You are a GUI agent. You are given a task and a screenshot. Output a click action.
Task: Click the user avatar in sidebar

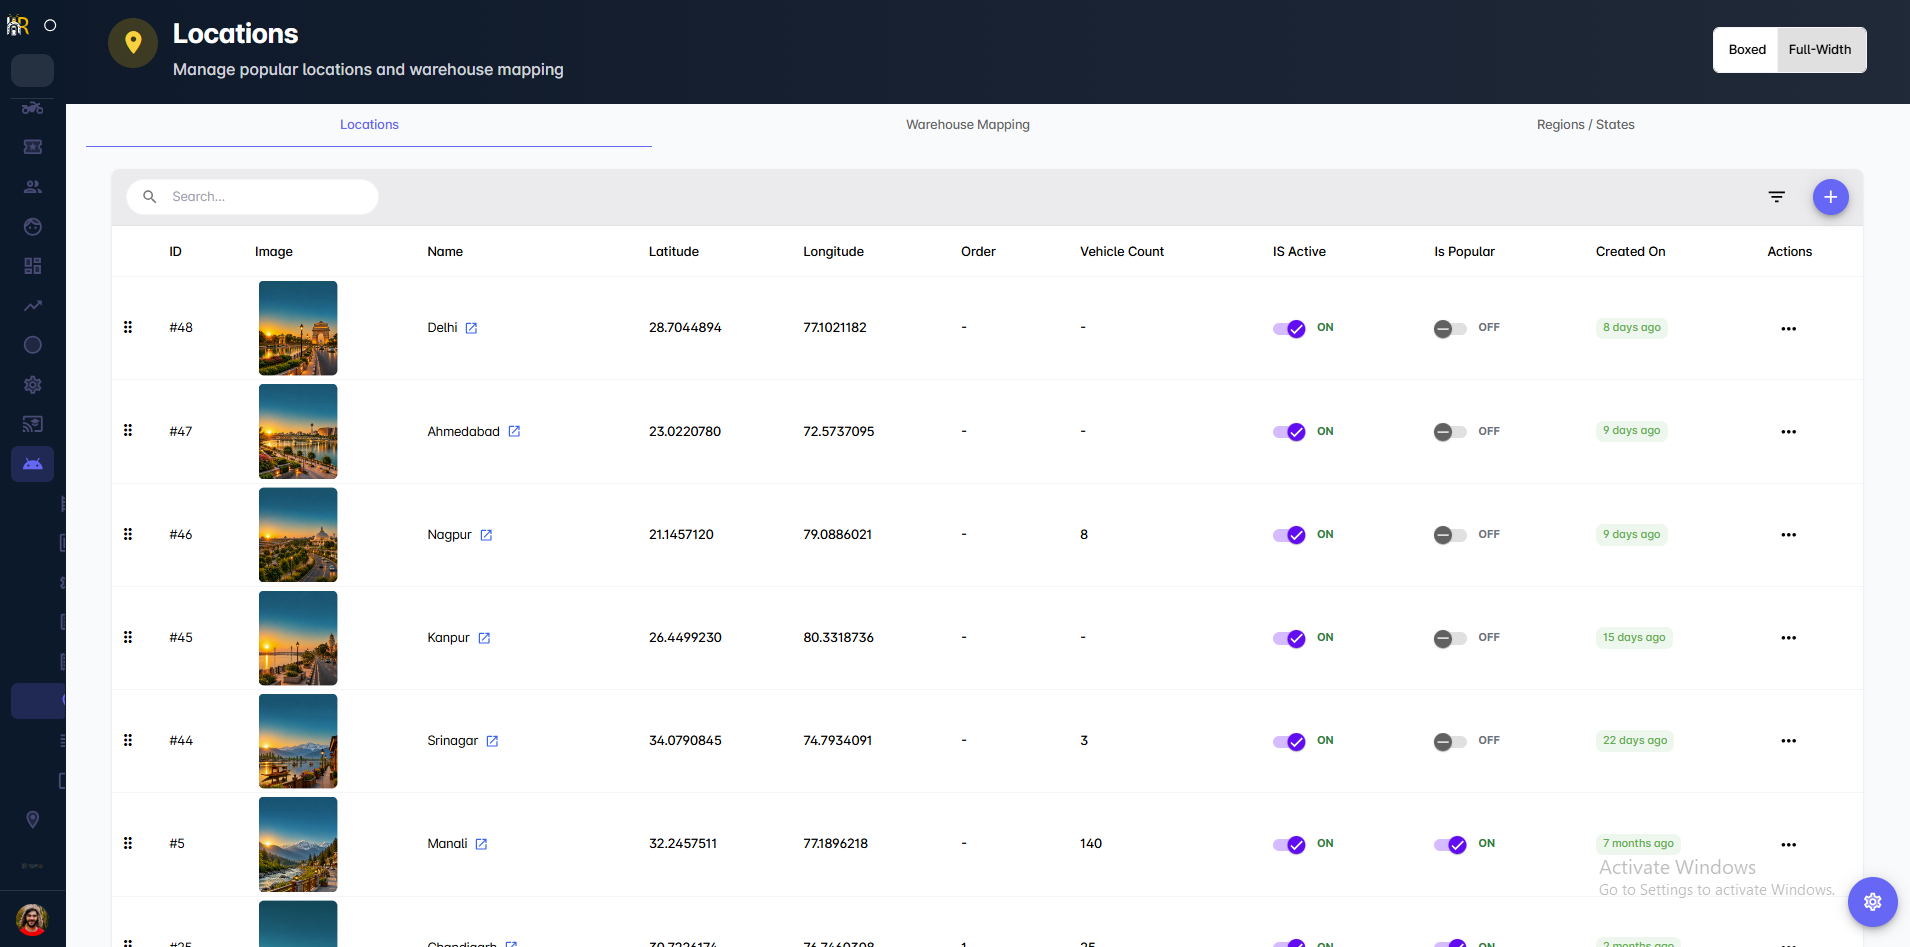click(32, 919)
